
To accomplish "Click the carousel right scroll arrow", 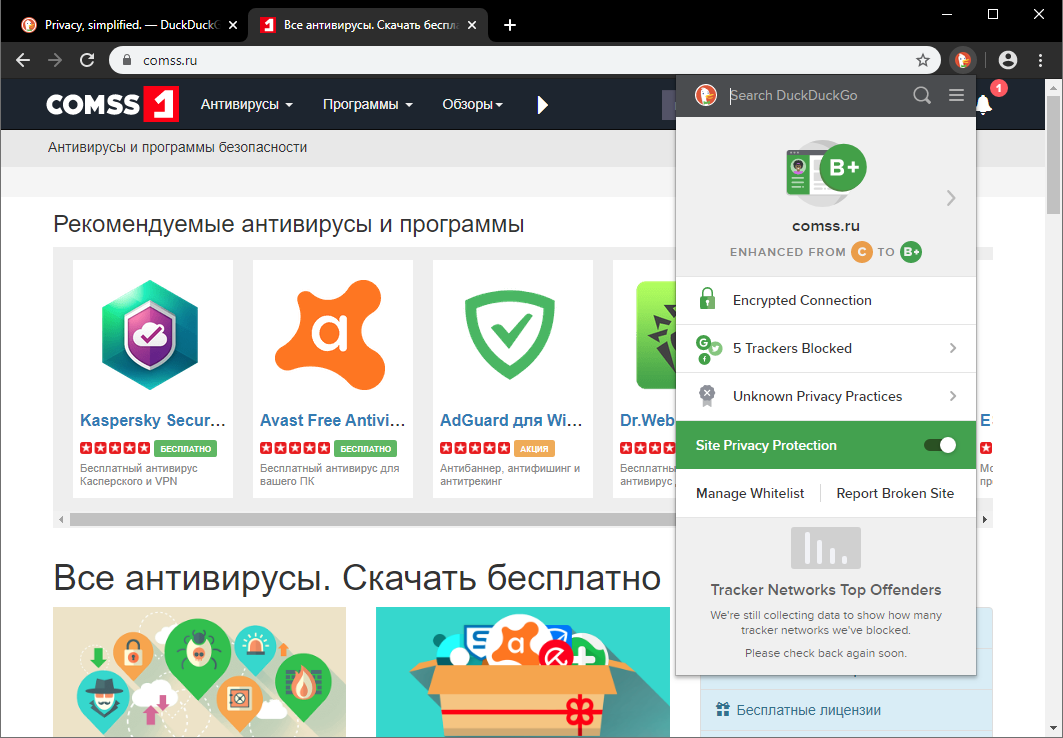I will click(985, 520).
